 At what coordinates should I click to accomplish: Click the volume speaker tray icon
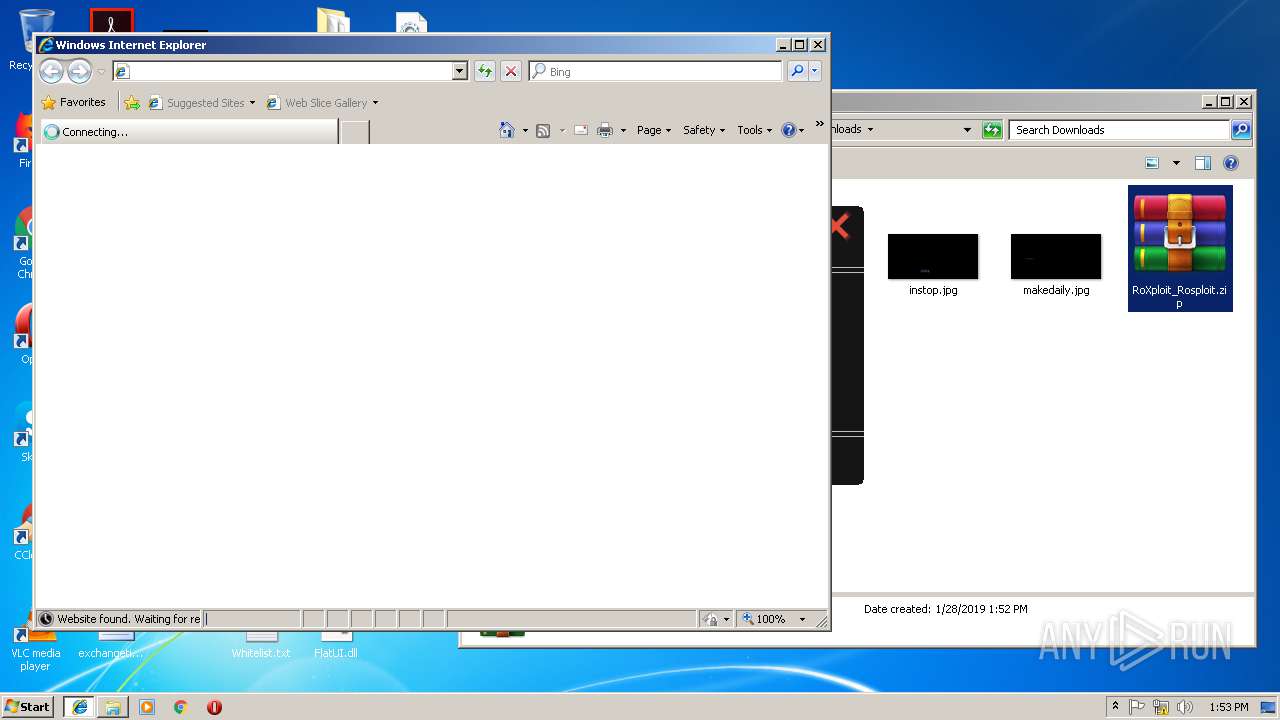click(x=1185, y=707)
